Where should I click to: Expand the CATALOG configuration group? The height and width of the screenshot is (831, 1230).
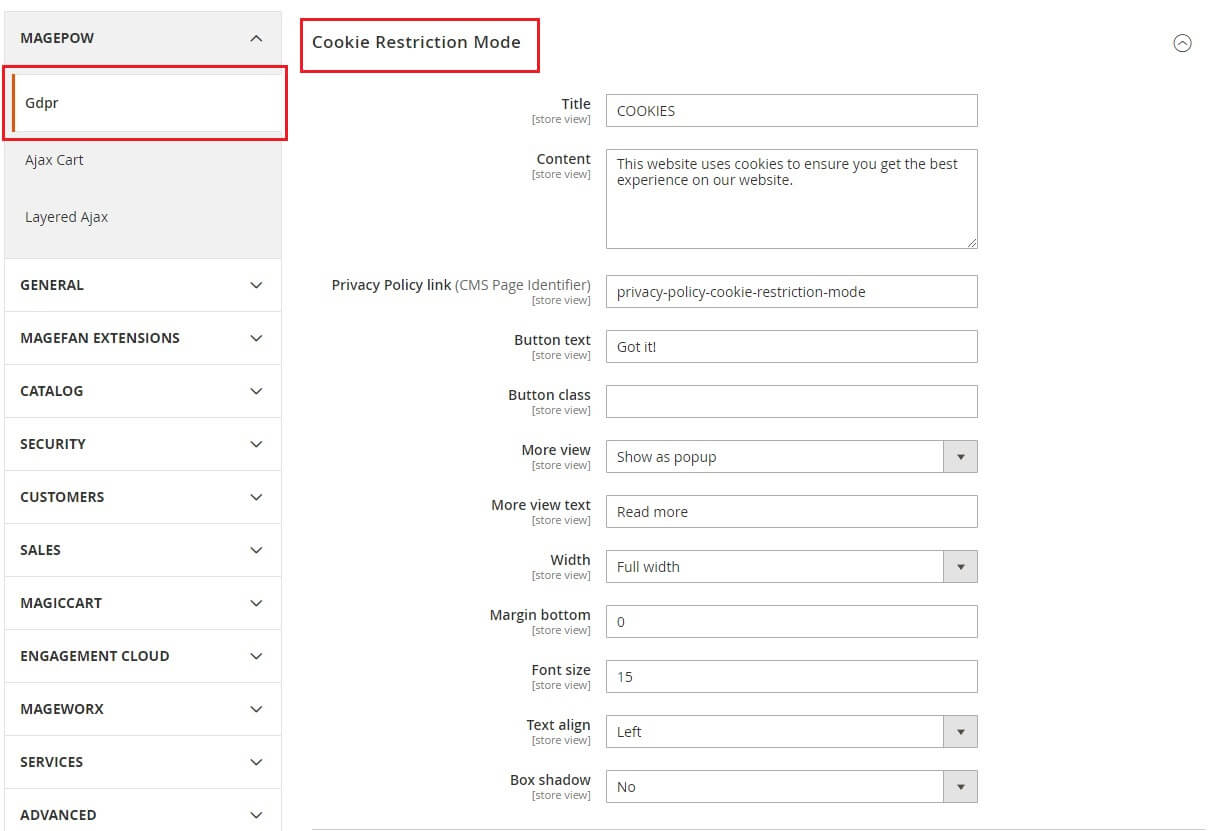click(142, 391)
